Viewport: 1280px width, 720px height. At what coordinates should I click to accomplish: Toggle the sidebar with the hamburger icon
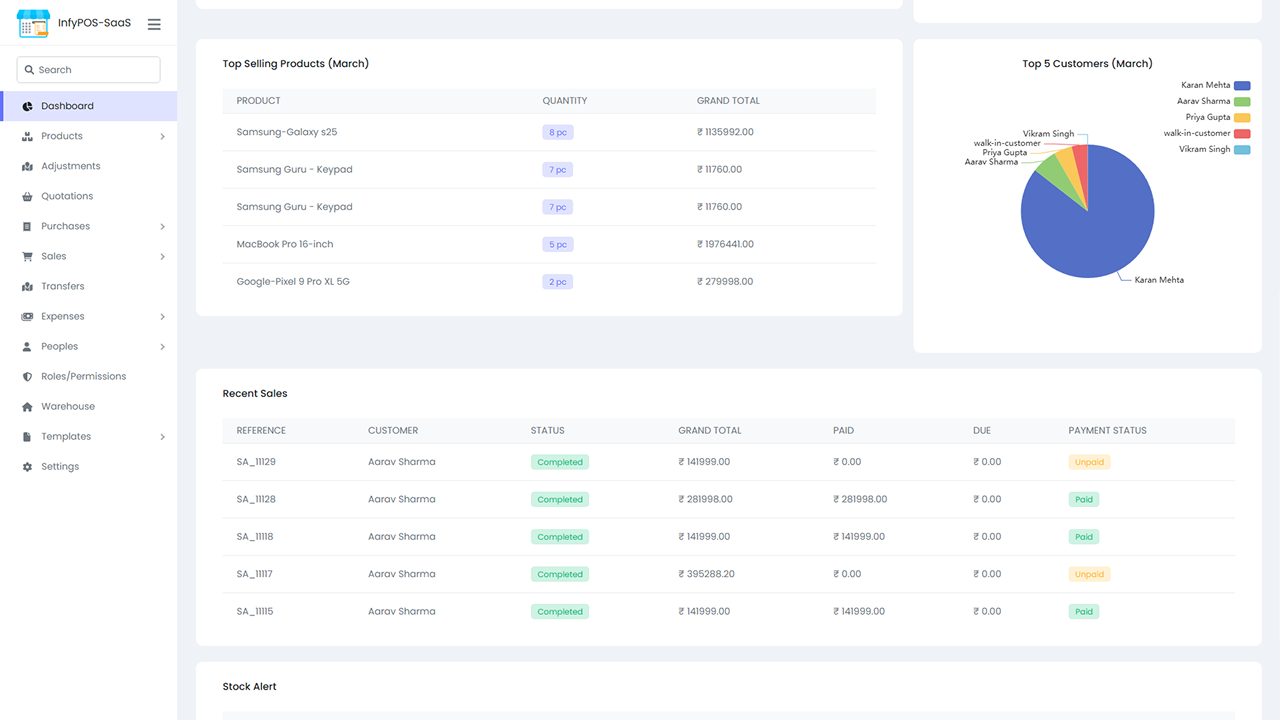(x=154, y=24)
